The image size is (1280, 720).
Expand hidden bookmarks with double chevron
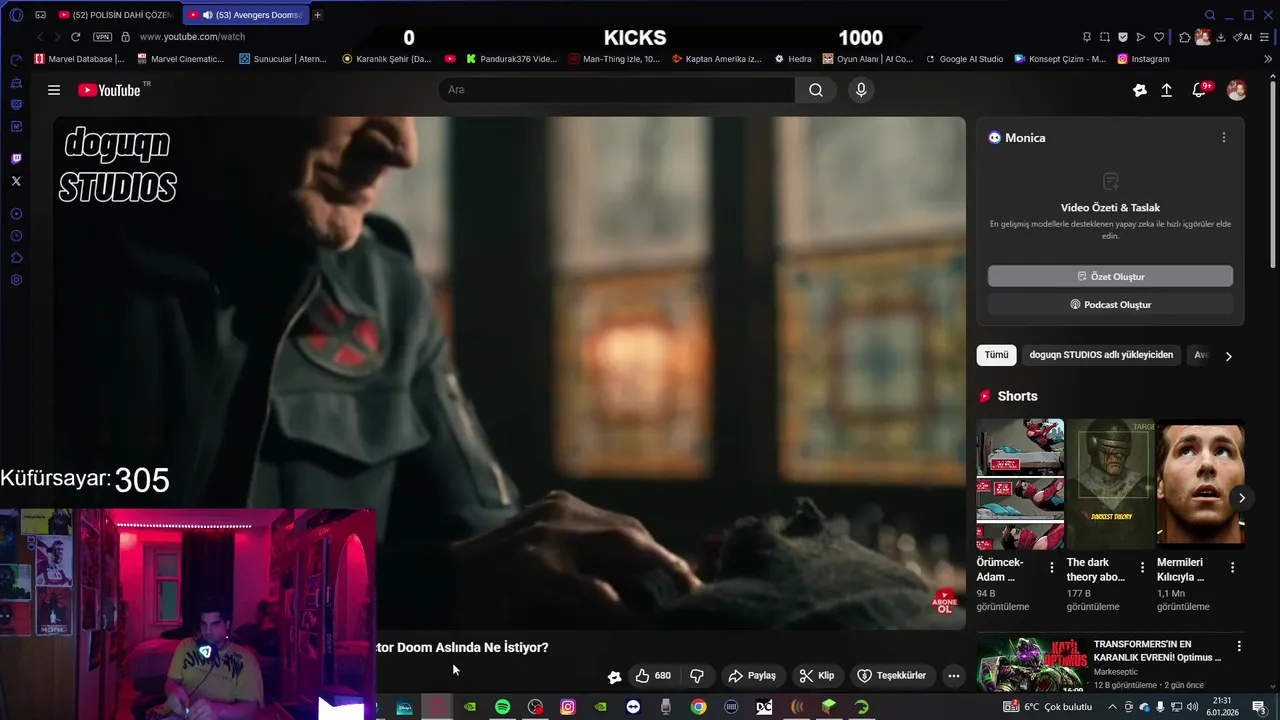pos(1268,59)
